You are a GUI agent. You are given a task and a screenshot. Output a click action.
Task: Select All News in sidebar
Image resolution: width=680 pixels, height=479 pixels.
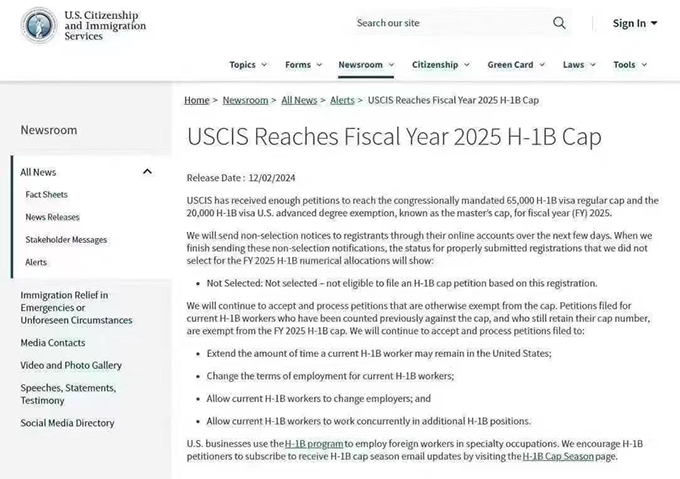pos(38,172)
